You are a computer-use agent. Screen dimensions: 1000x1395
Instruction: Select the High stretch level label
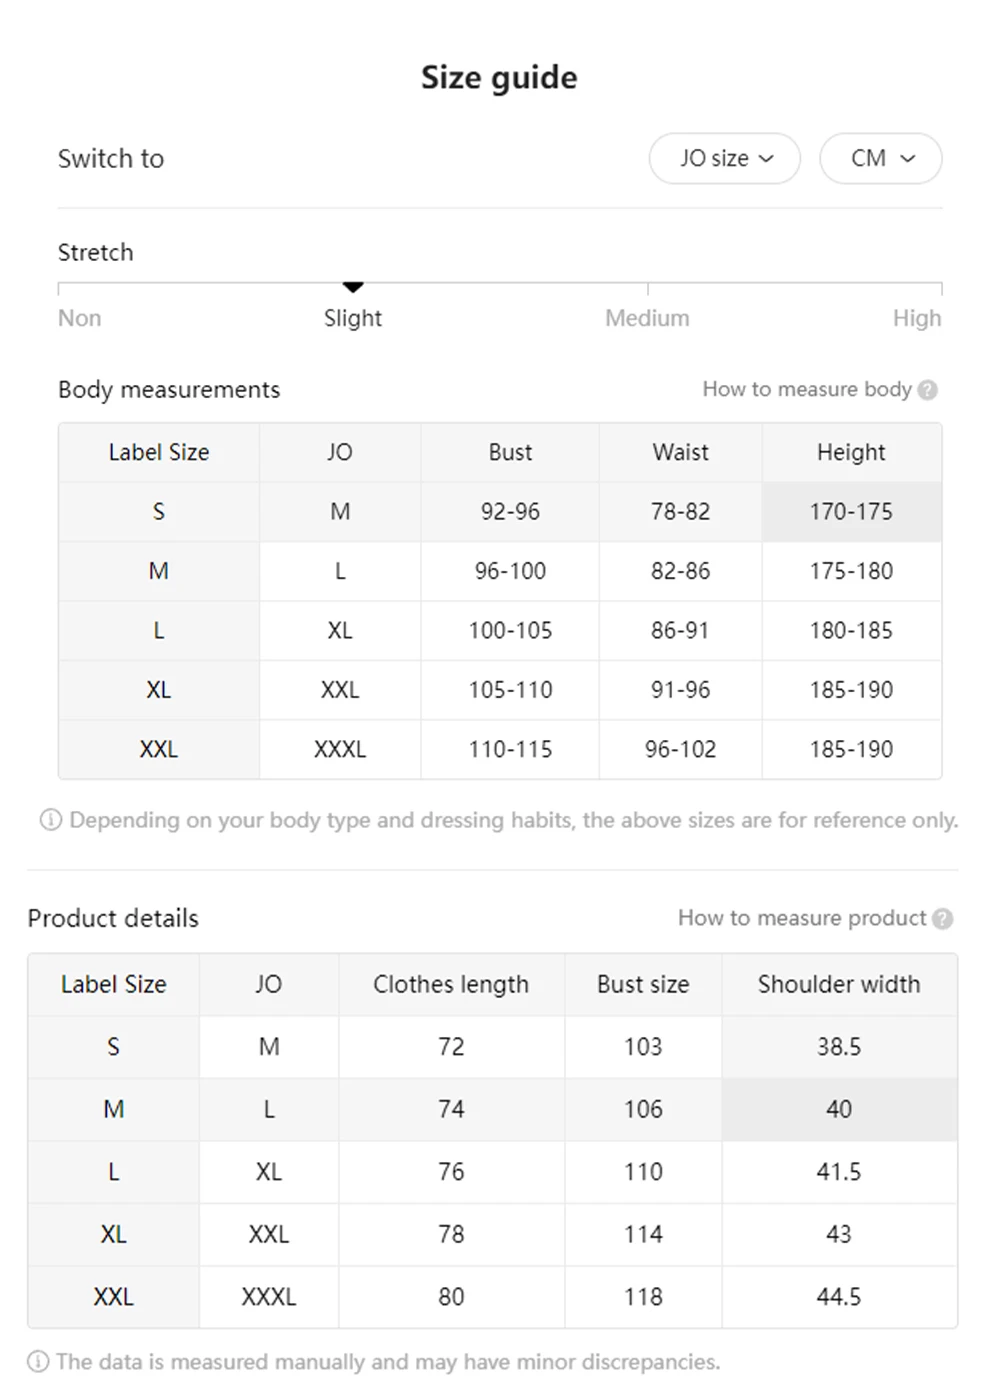(x=917, y=318)
